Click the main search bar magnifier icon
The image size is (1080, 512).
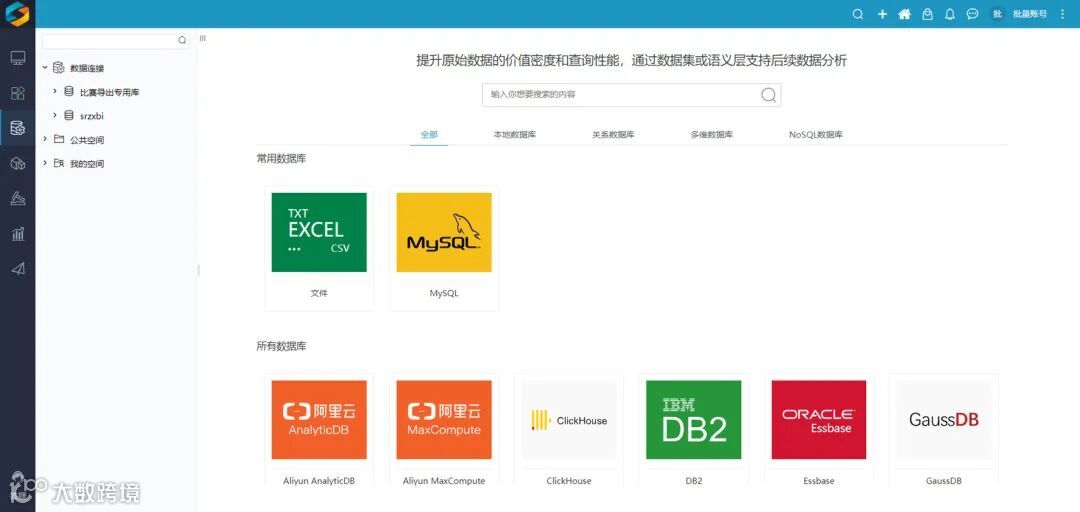tap(769, 95)
